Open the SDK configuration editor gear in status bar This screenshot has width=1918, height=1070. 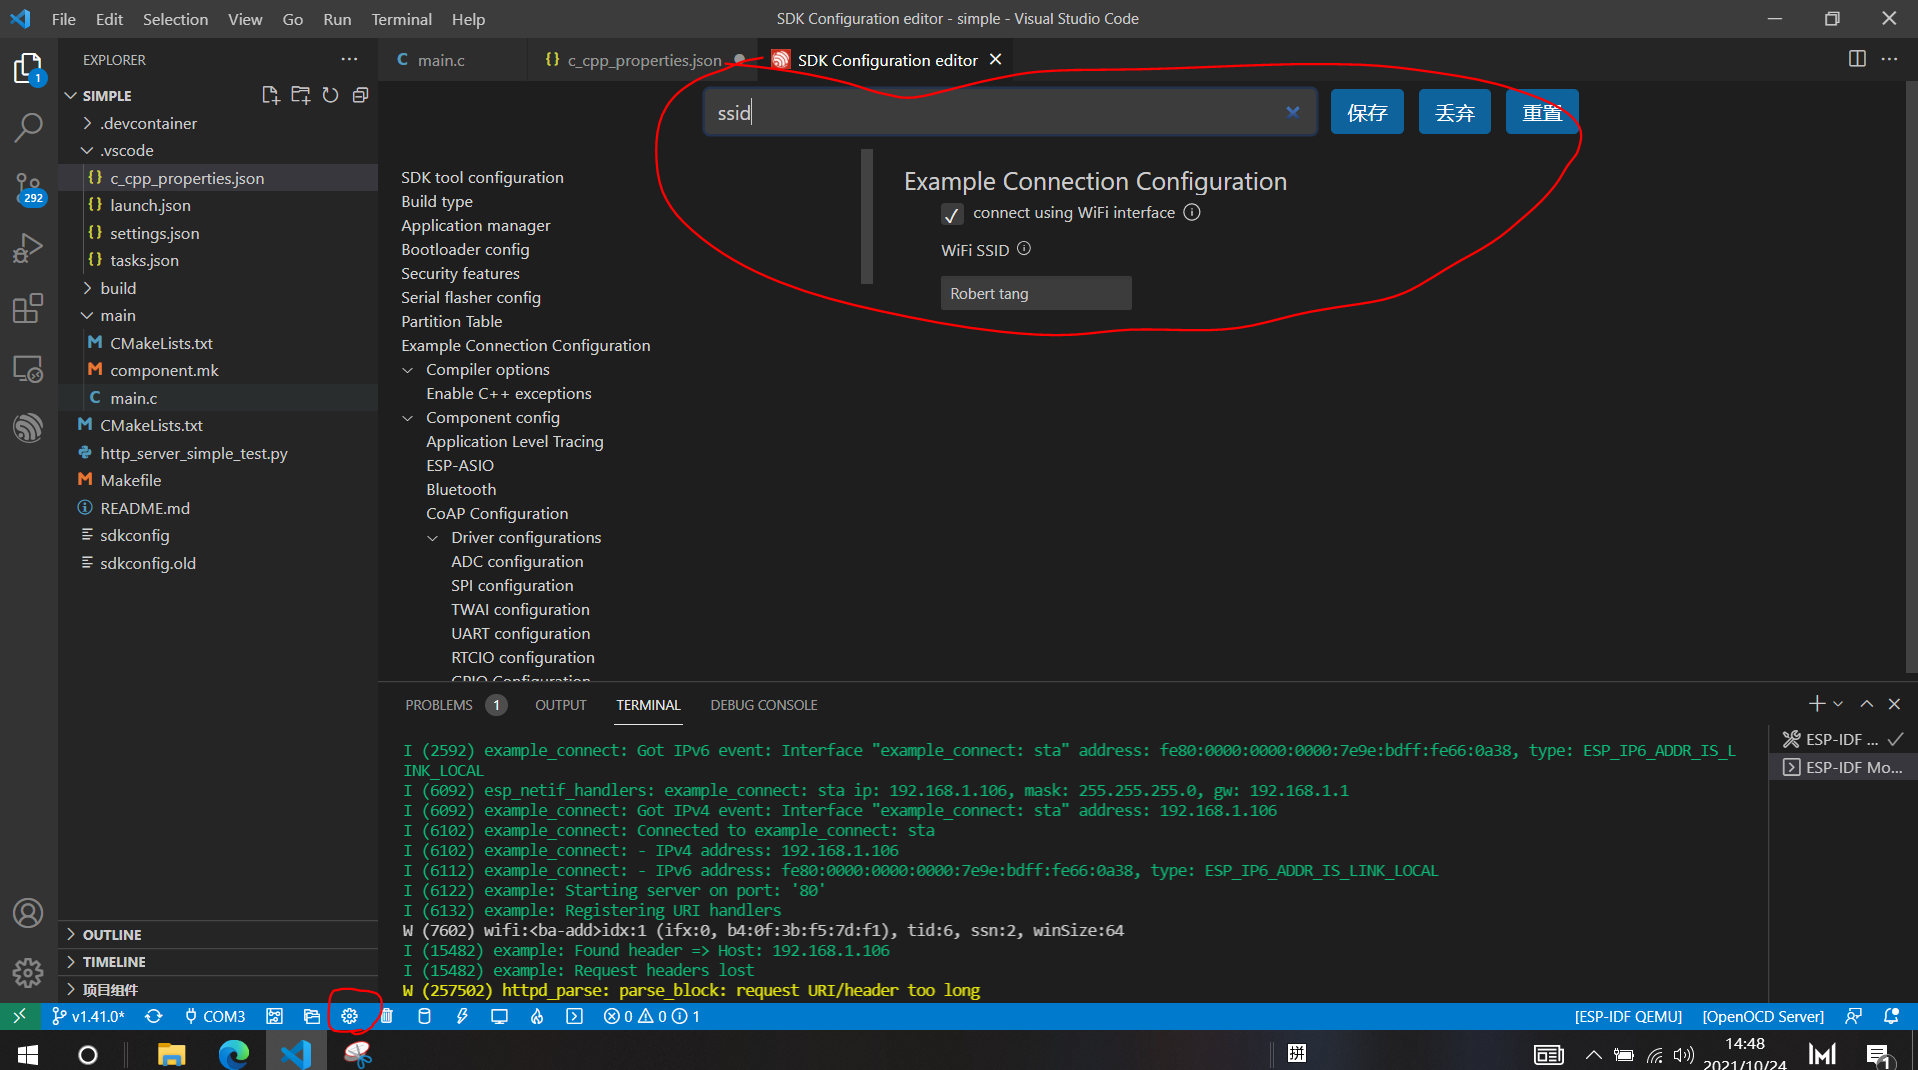coord(349,1016)
